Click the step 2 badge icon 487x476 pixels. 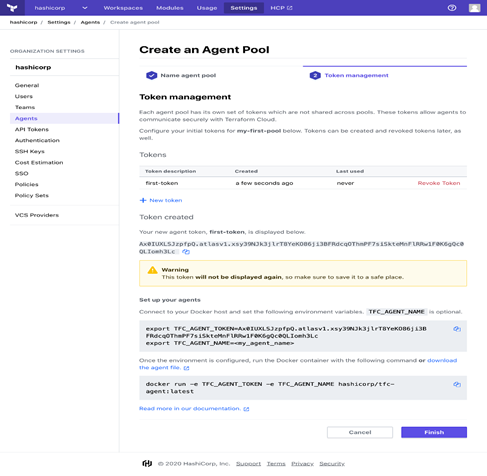point(315,75)
